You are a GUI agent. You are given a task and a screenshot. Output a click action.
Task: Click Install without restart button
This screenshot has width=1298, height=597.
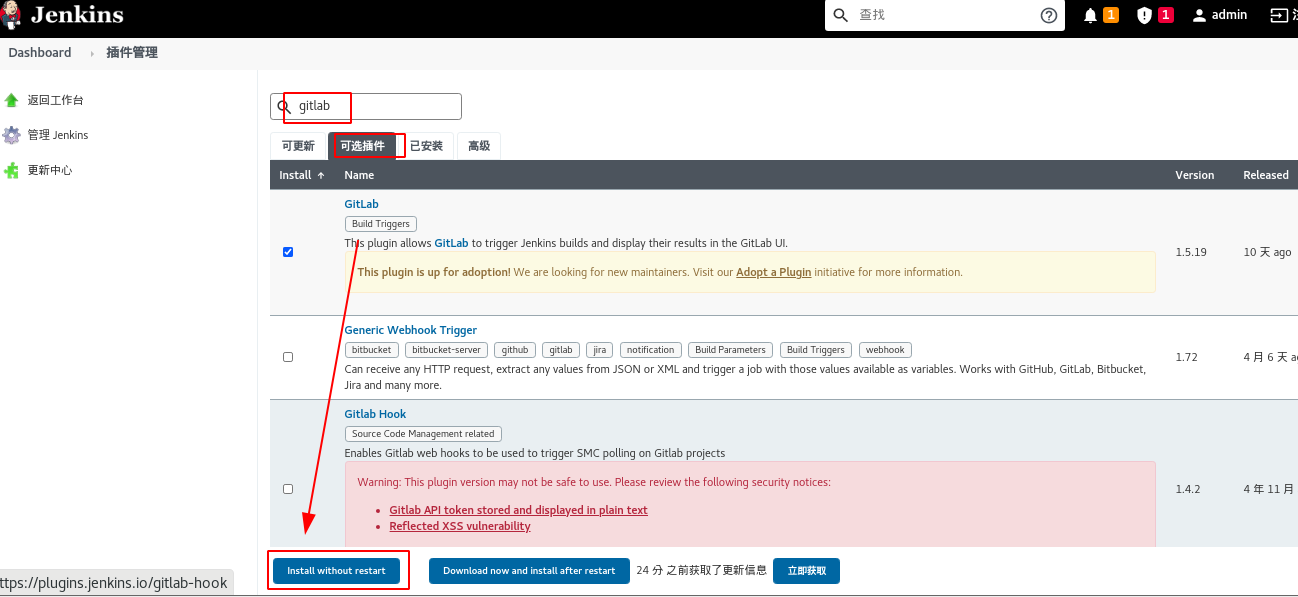[x=336, y=571]
